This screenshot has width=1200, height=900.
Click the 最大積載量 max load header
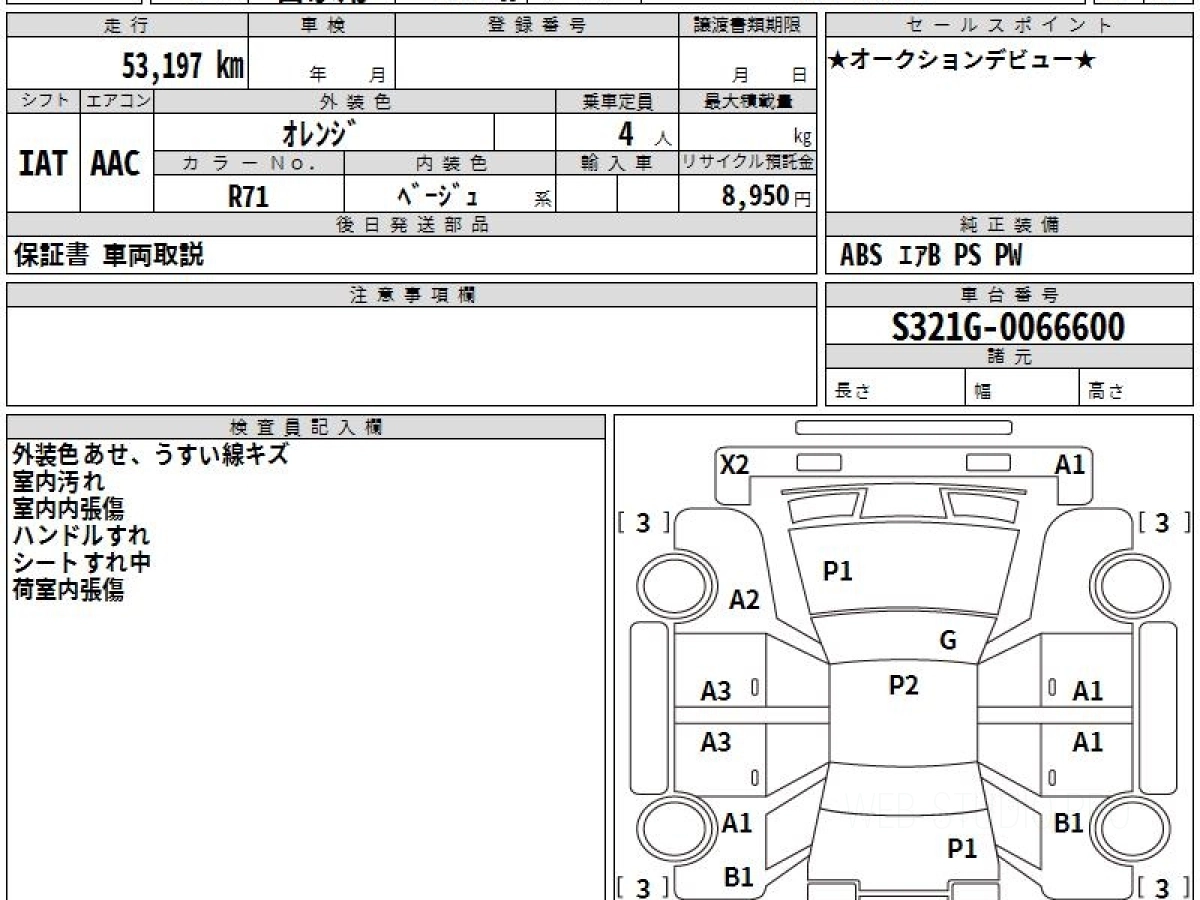pyautogui.click(x=747, y=101)
